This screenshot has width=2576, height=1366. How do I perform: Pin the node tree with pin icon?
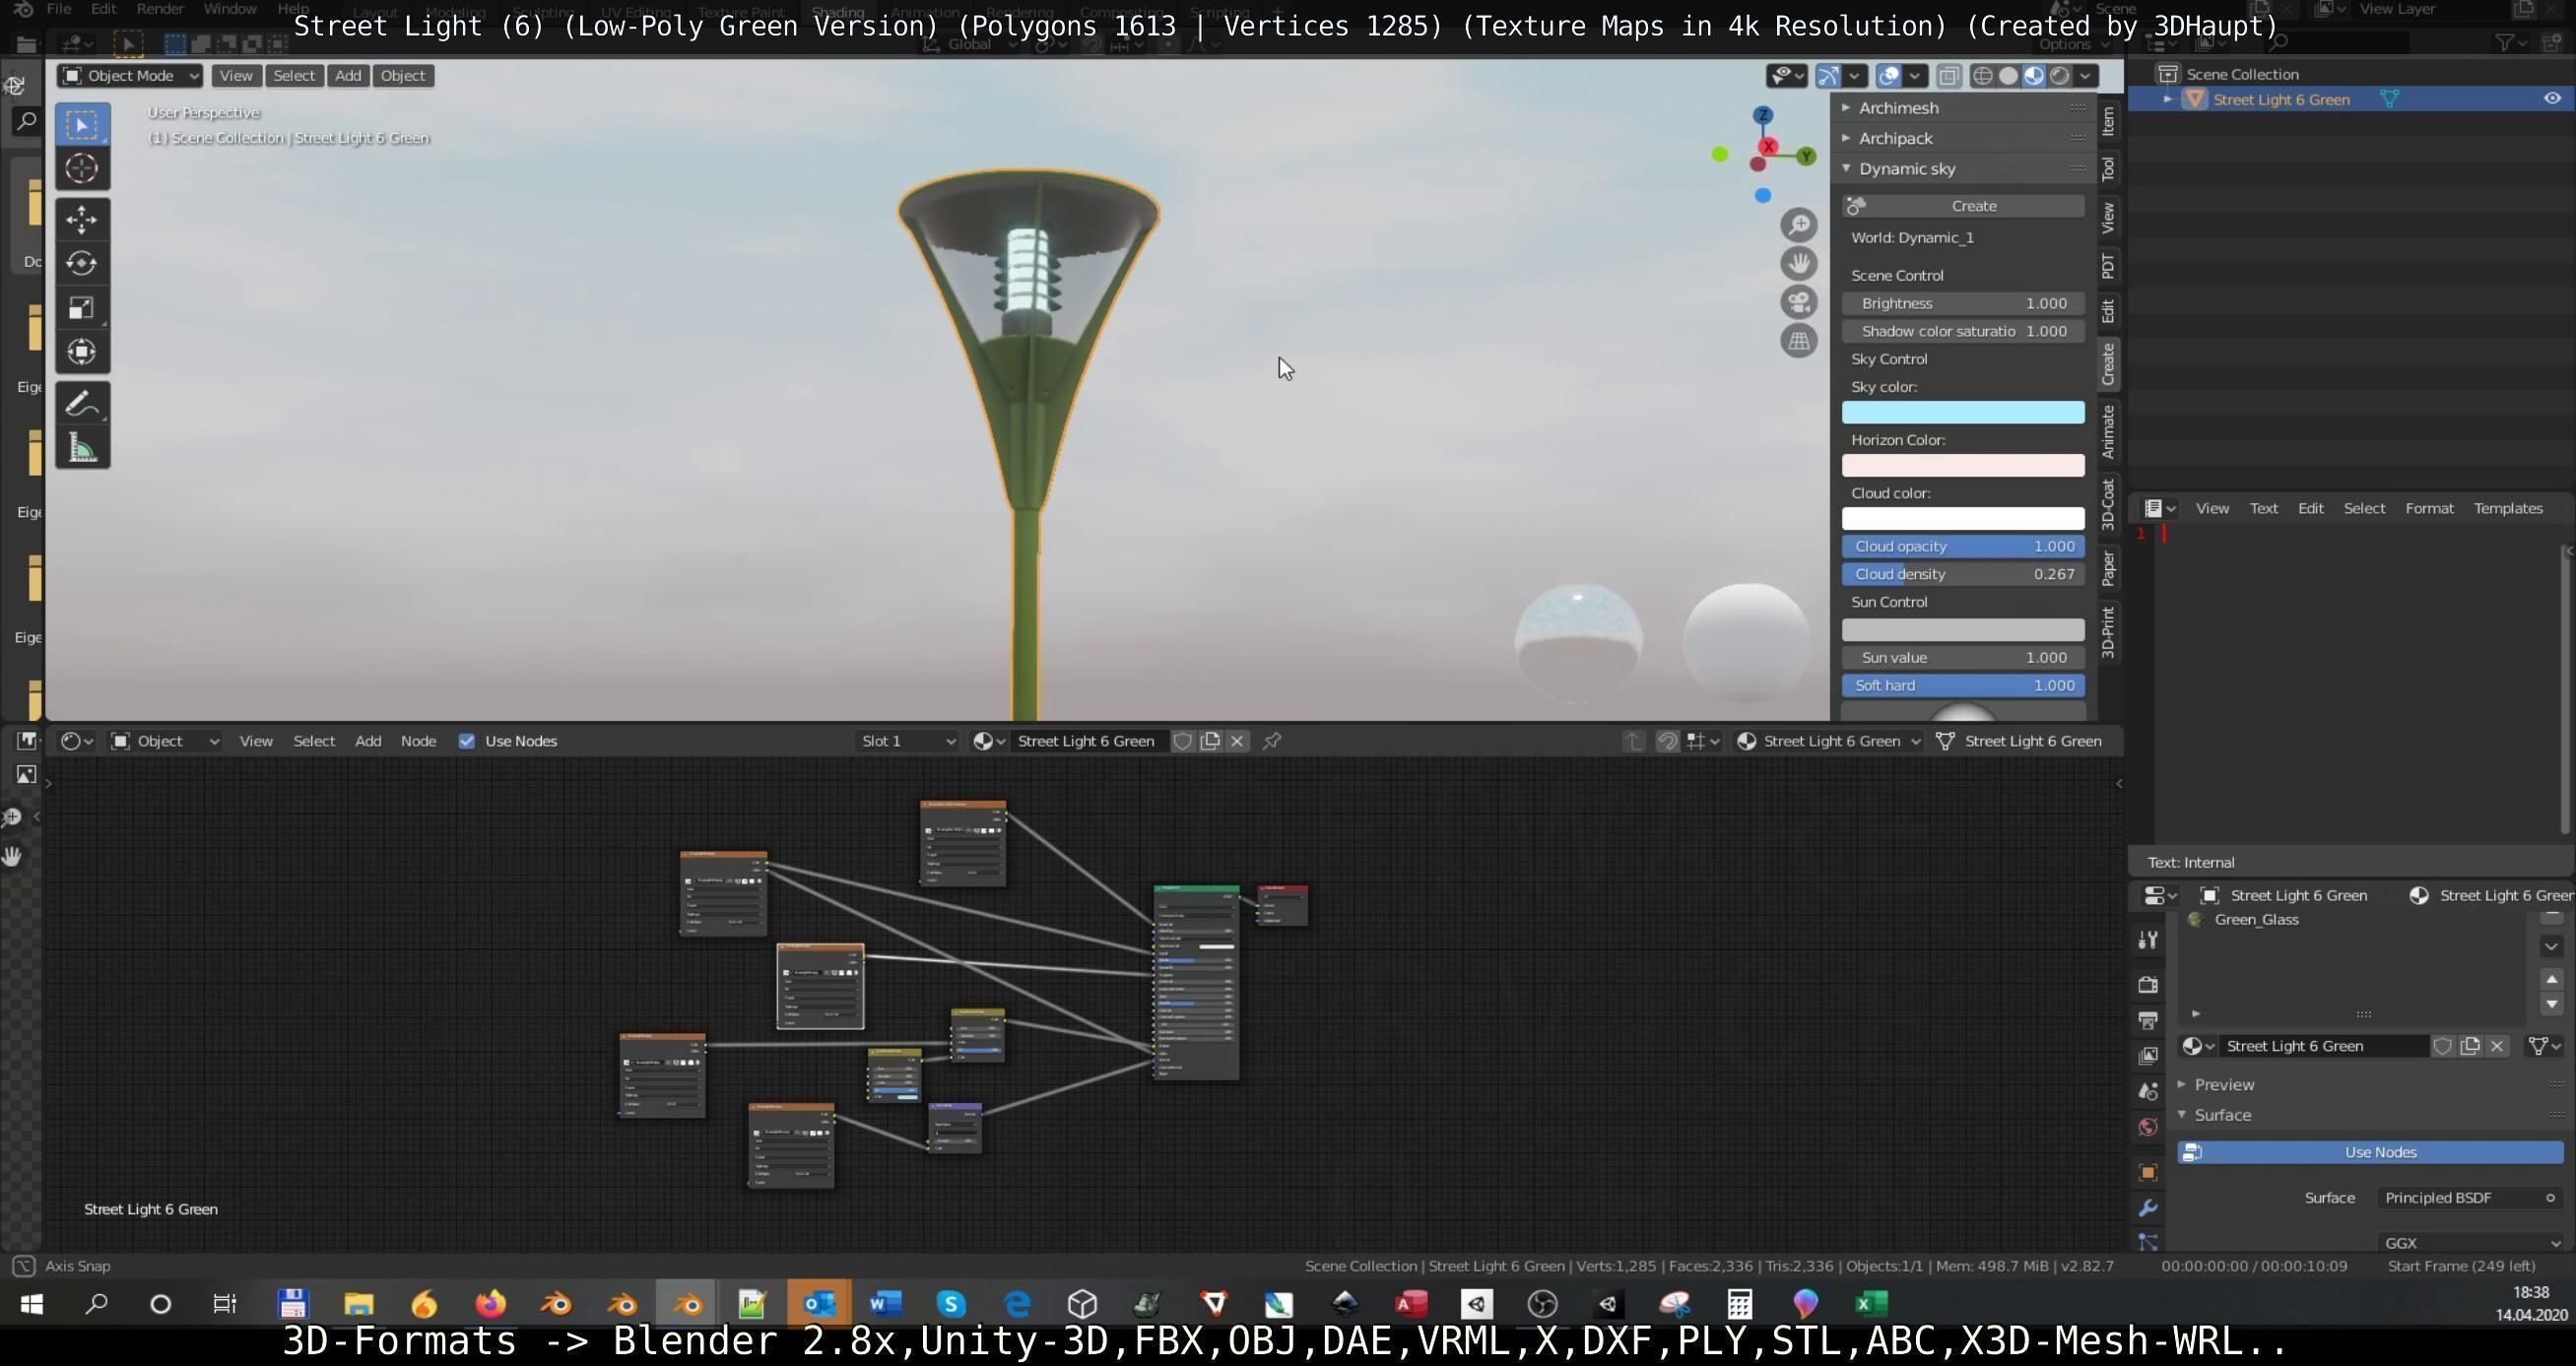1272,741
